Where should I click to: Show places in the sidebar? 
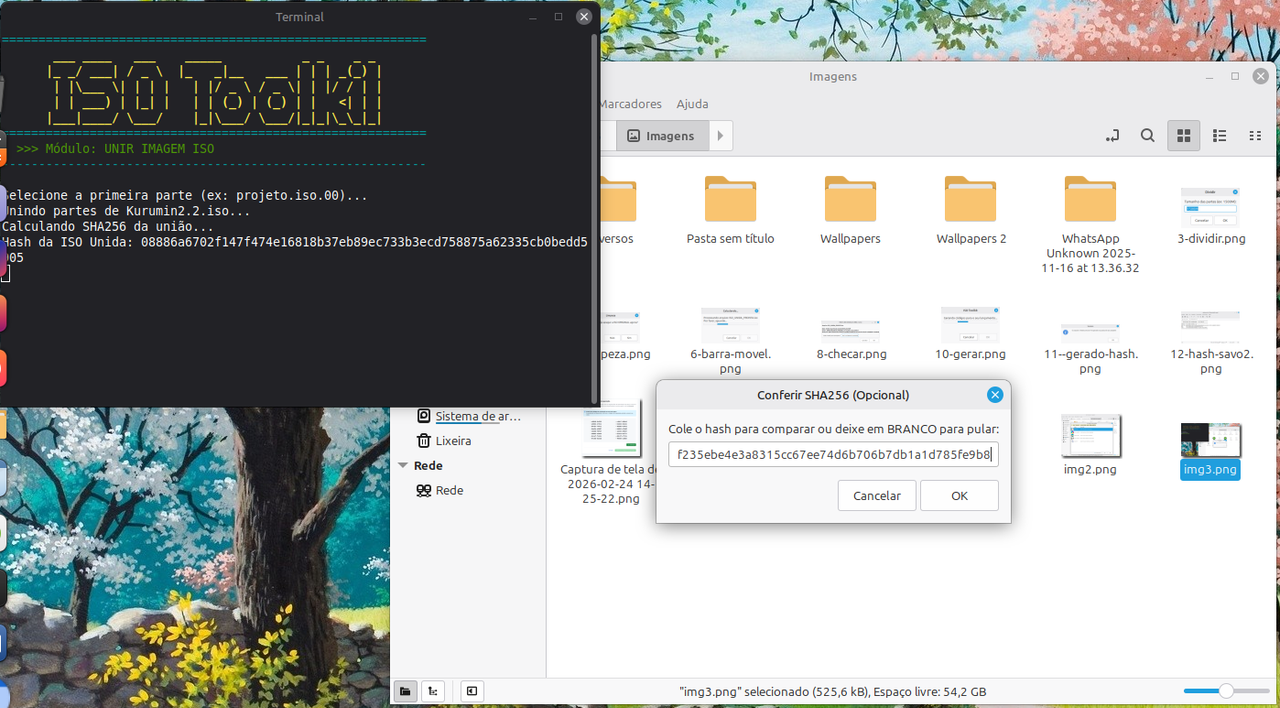[x=405, y=691]
